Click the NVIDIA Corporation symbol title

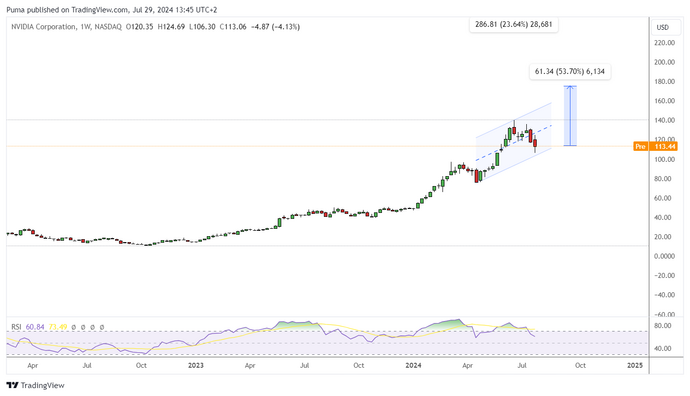[43, 27]
